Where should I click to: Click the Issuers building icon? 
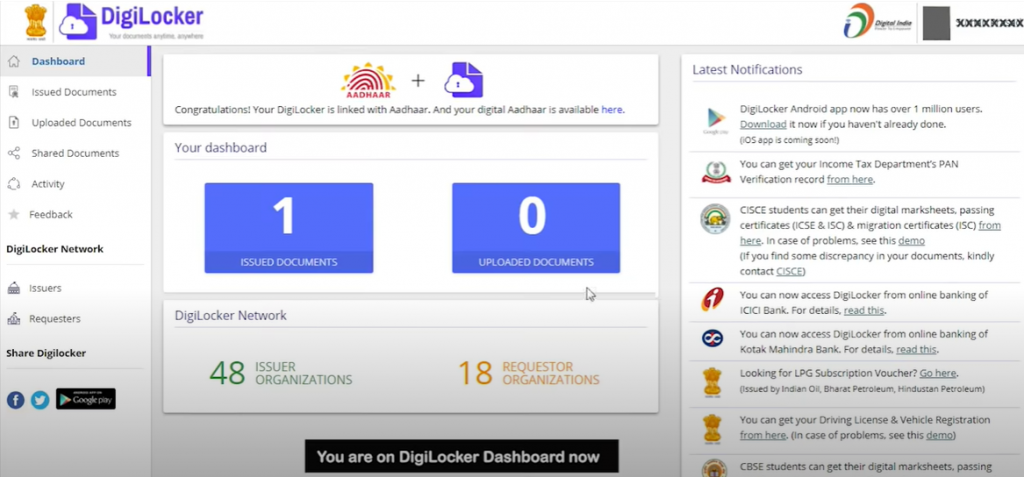[x=14, y=288]
